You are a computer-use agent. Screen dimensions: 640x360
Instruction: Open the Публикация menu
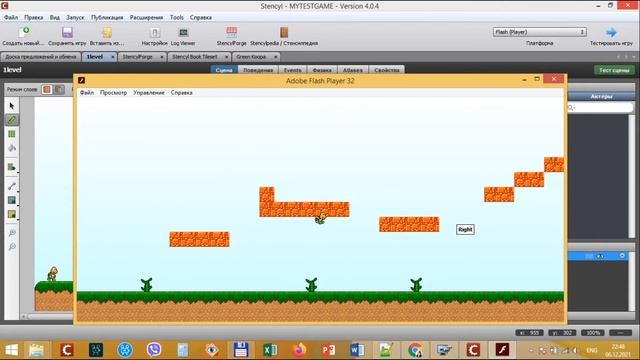pos(107,18)
